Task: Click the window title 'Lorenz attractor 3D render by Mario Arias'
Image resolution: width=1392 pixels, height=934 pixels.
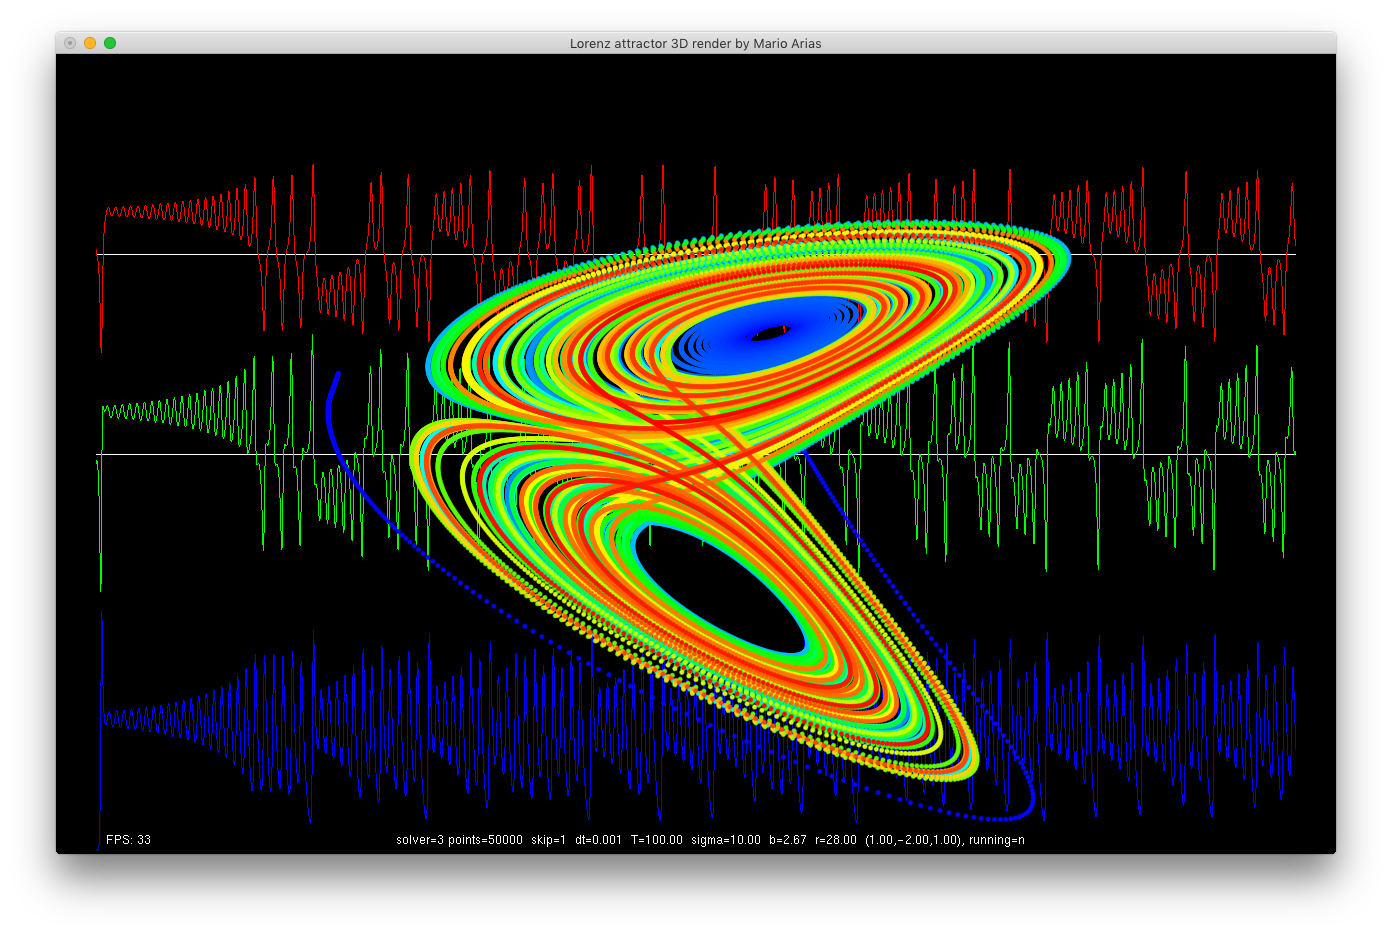Action: pyautogui.click(x=696, y=43)
